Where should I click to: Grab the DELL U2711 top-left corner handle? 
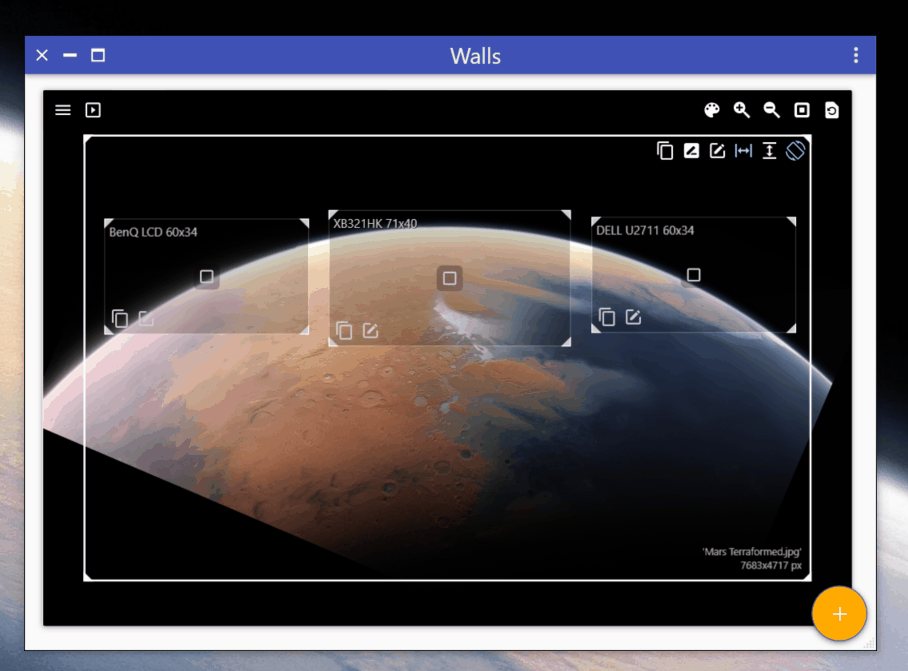[595, 221]
